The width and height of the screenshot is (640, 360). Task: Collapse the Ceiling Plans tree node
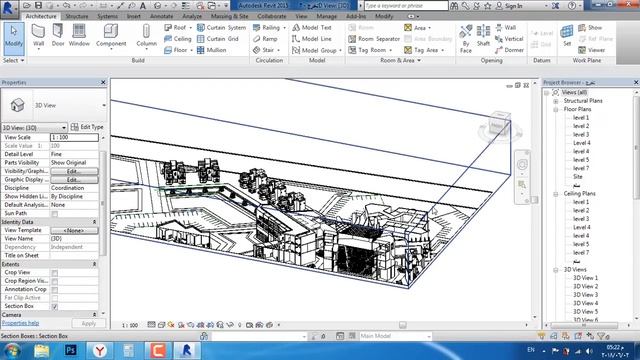coord(556,194)
